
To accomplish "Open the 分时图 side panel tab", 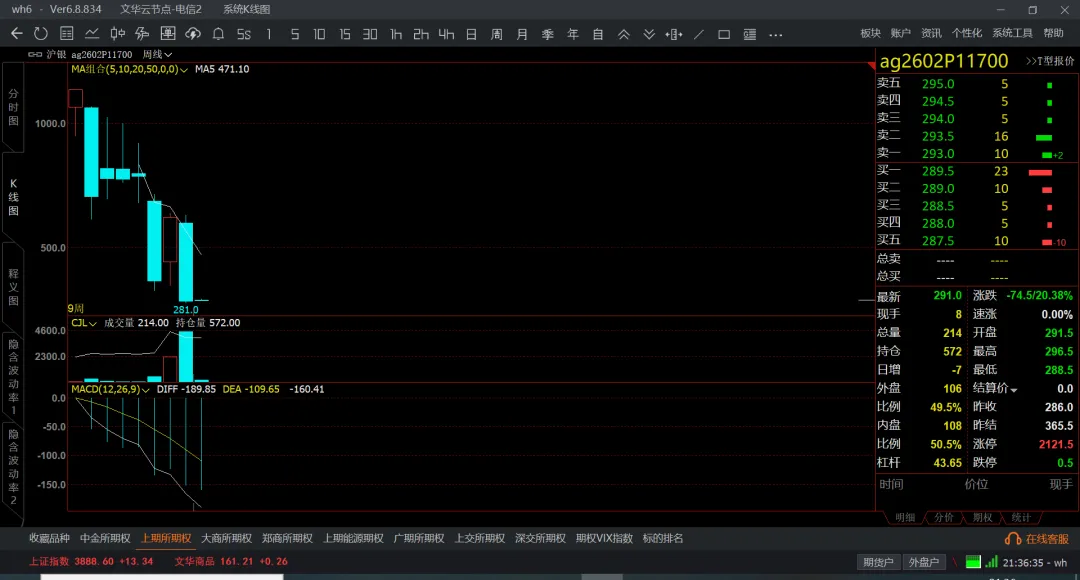I will point(13,106).
